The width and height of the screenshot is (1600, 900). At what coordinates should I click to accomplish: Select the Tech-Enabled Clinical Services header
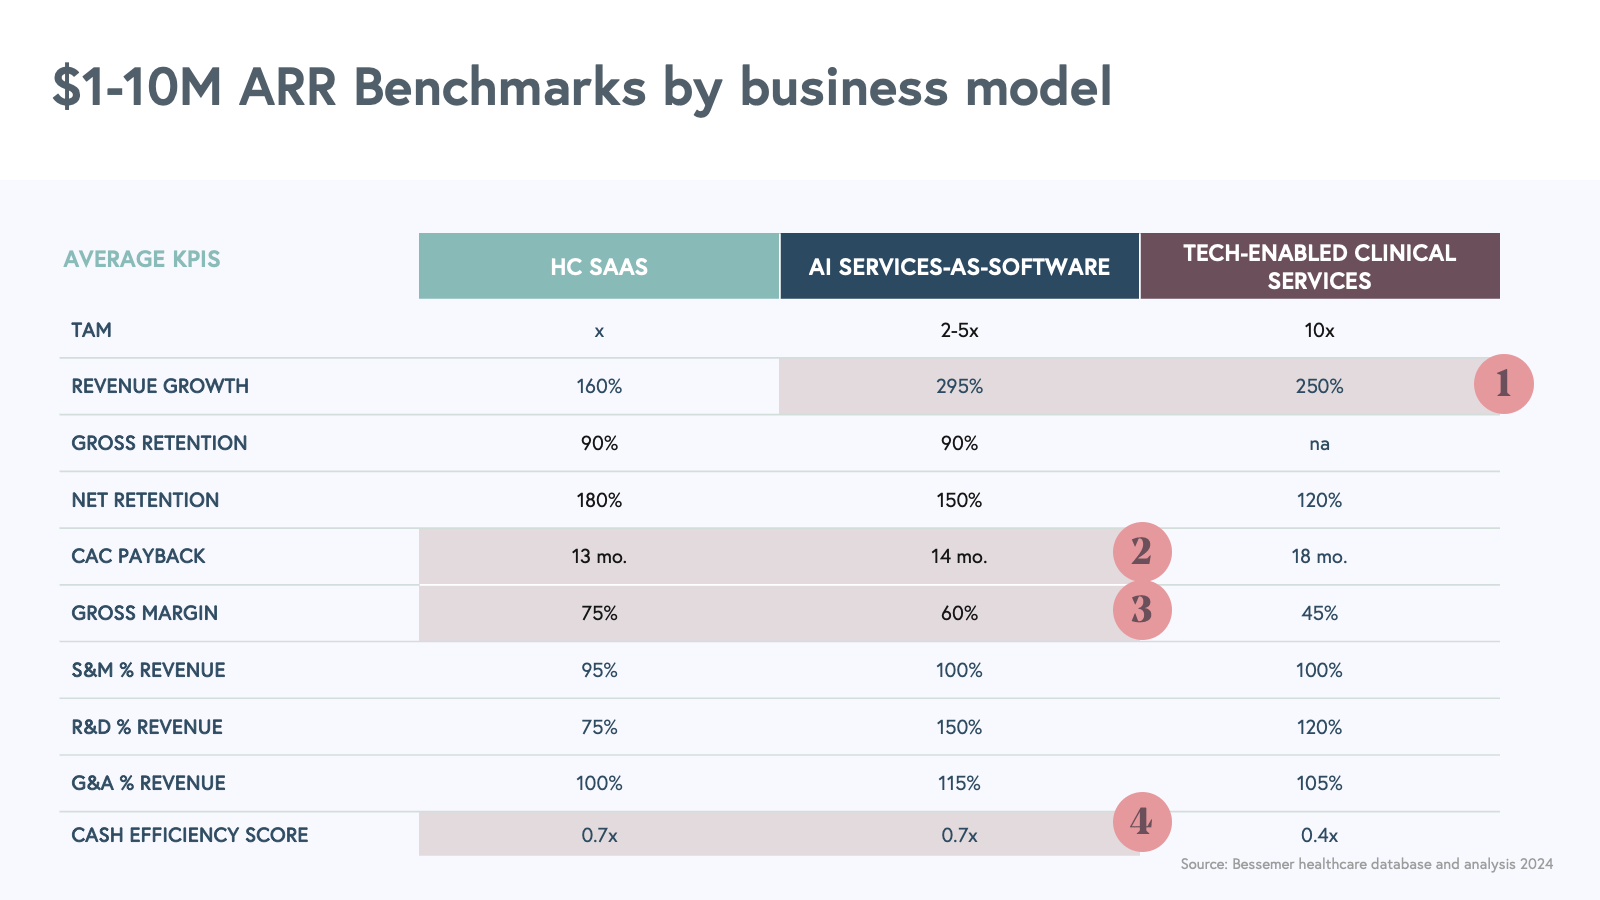(x=1319, y=267)
